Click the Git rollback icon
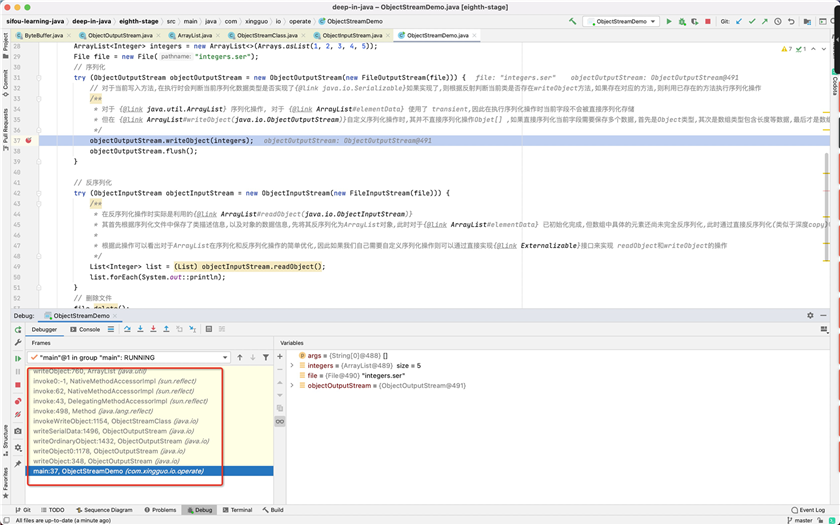The image size is (840, 525). point(791,21)
